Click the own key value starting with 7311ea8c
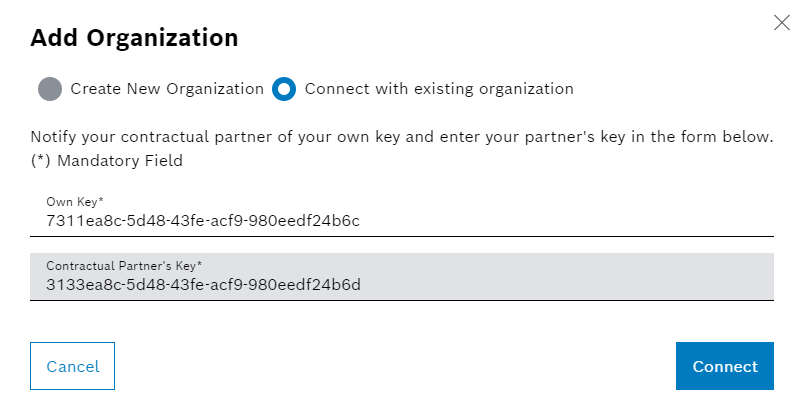 (x=203, y=221)
